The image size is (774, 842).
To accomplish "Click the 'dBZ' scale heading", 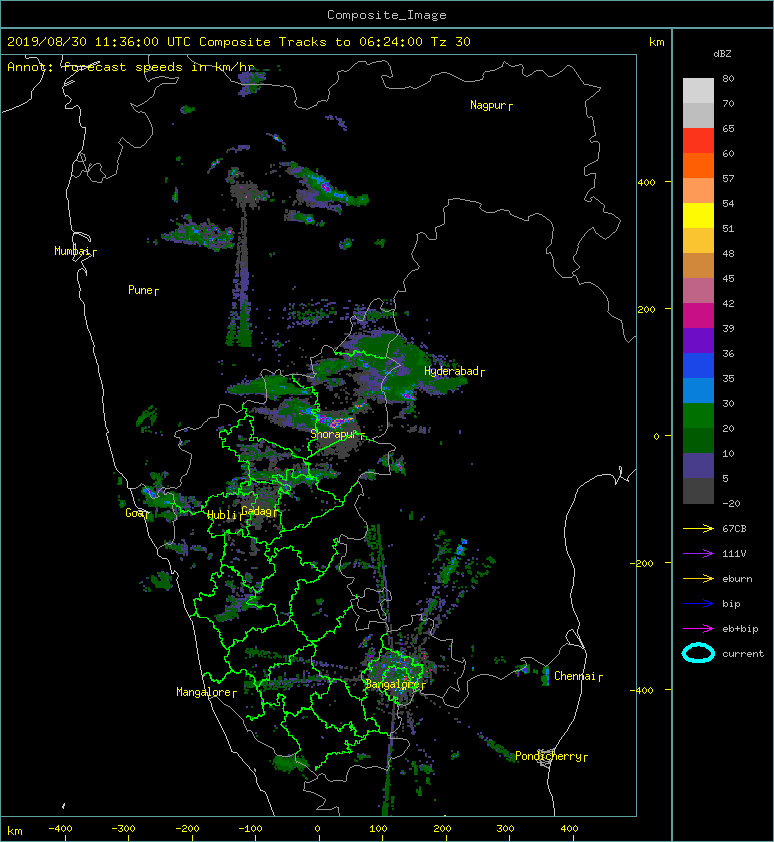I will pyautogui.click(x=722, y=54).
